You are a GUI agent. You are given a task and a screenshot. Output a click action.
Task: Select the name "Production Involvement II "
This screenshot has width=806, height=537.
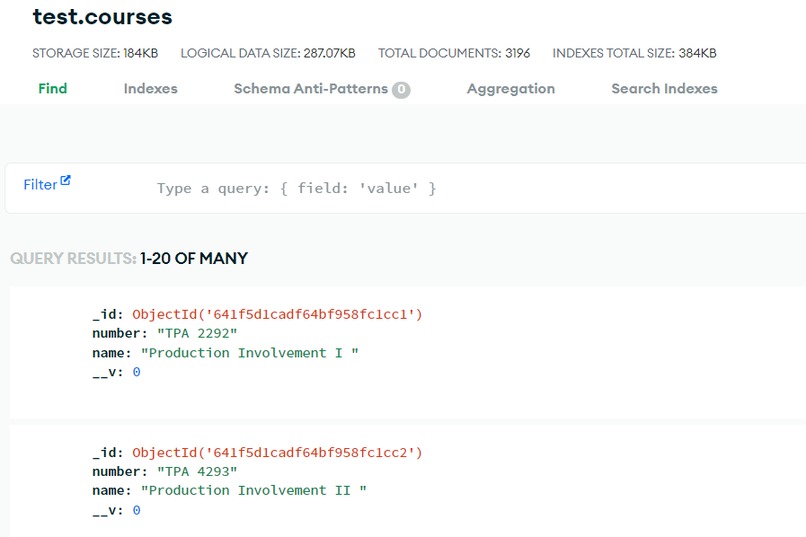[254, 491]
